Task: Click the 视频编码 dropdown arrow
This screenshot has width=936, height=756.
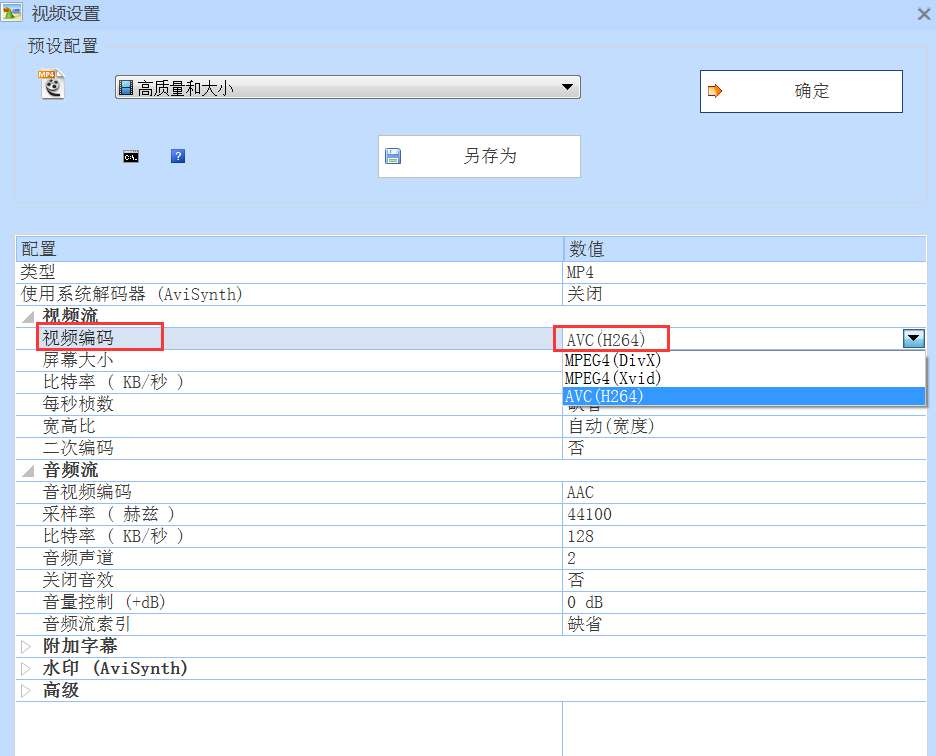Action: [913, 339]
